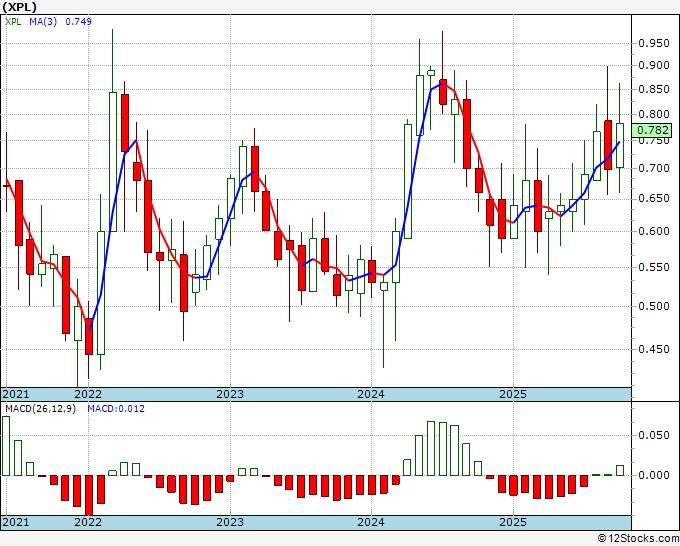Image resolution: width=680 pixels, height=546 pixels.
Task: Click the 0.650 price axis label
Action: pyautogui.click(x=654, y=199)
